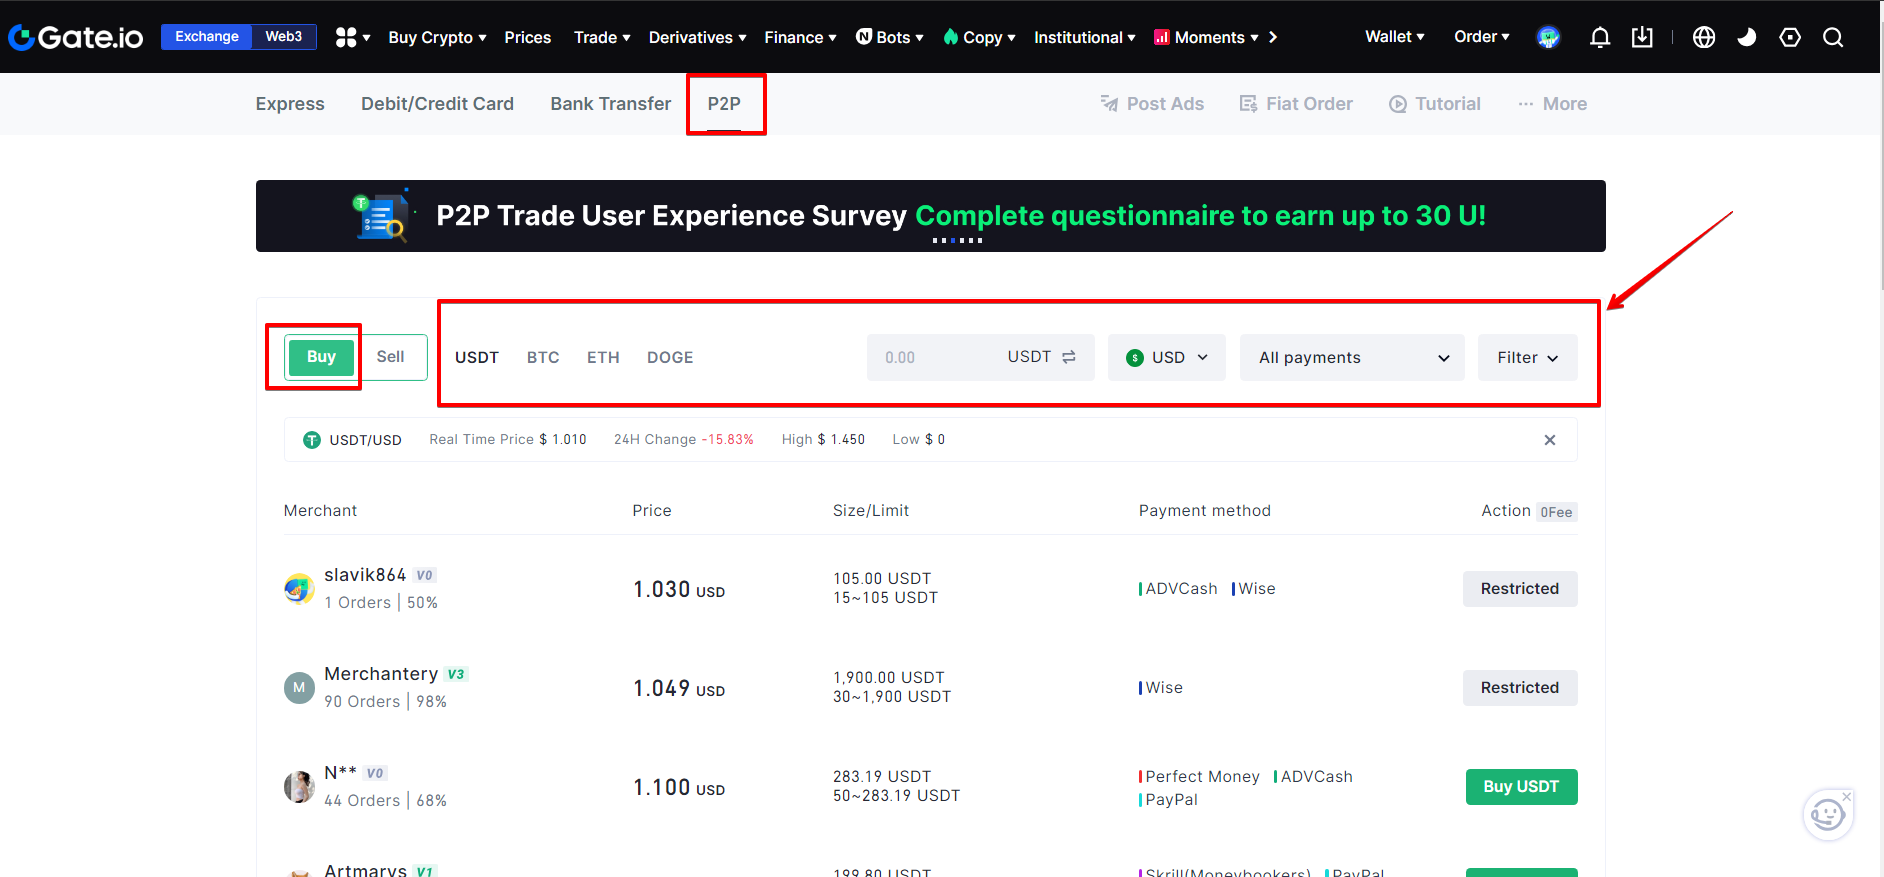Open the All payments dropdown

(x=1353, y=357)
